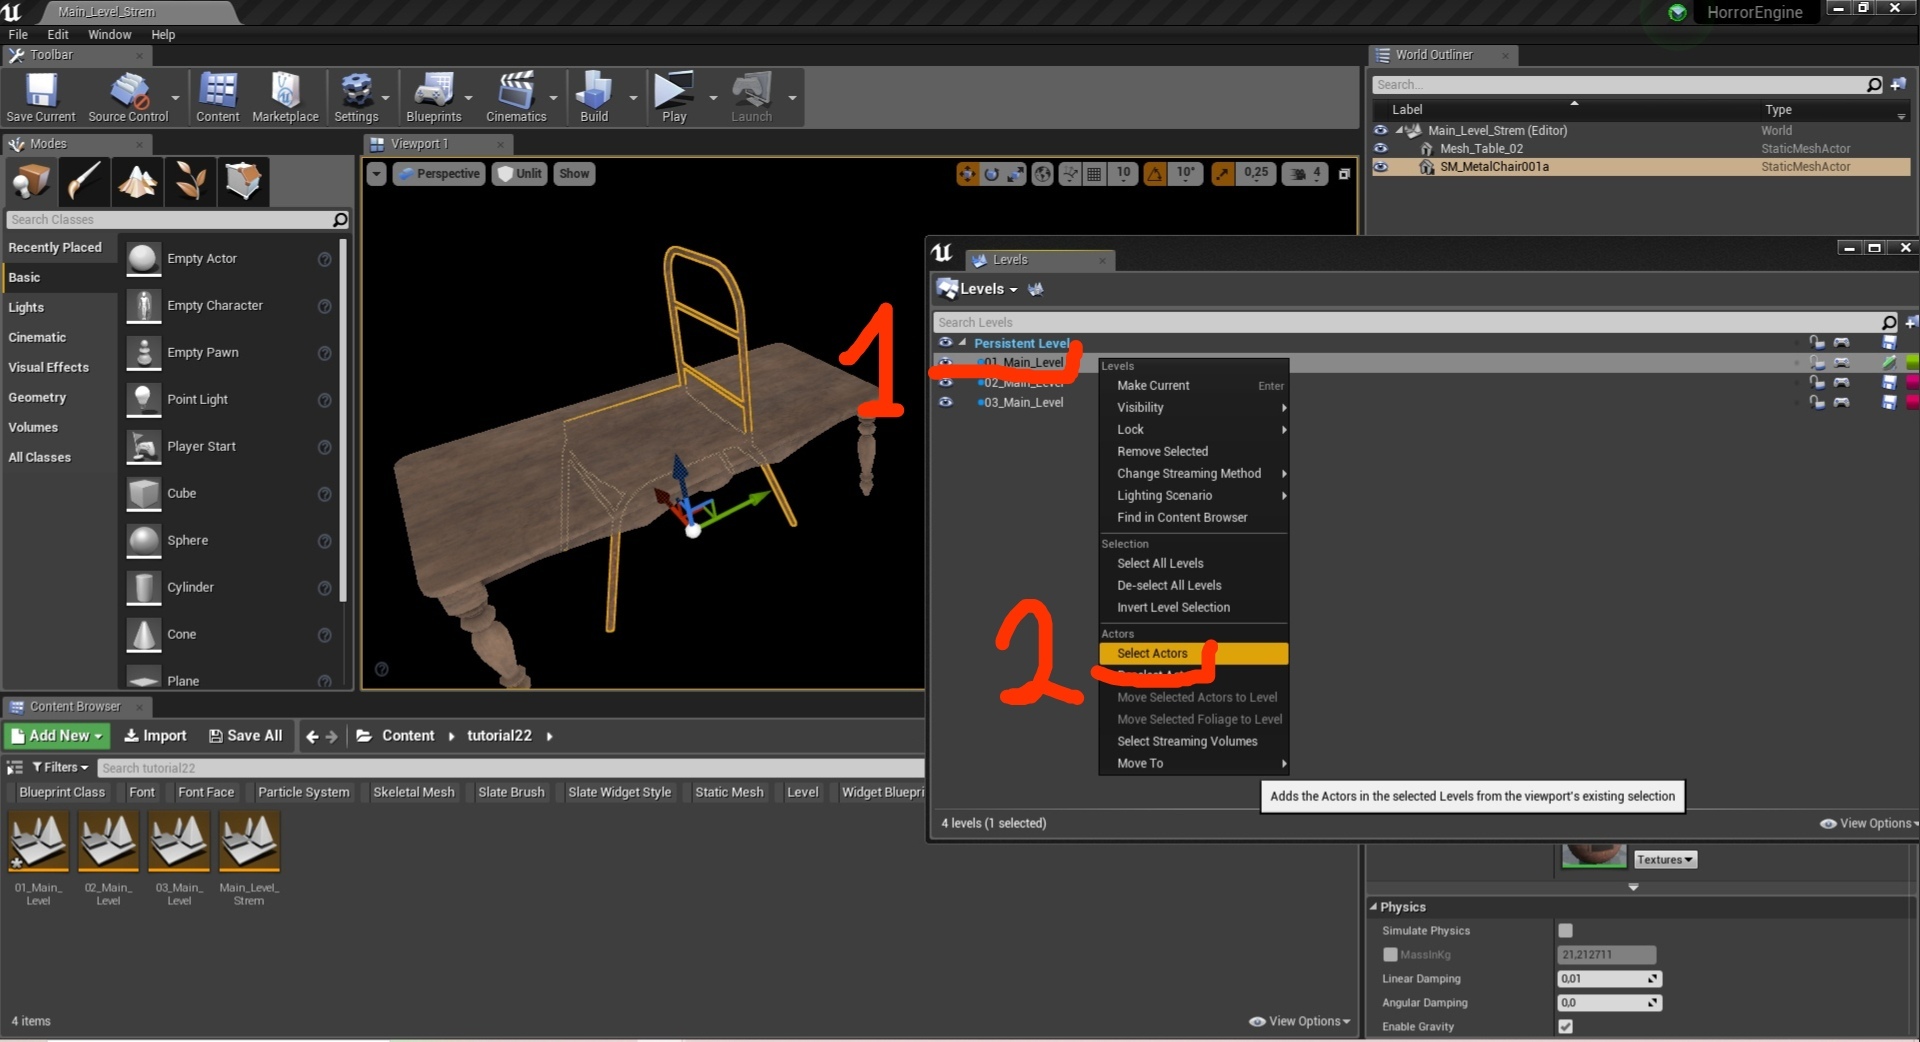
Task: Toggle eye for Main_Level_Strem (Editor) row
Action: pos(1380,130)
